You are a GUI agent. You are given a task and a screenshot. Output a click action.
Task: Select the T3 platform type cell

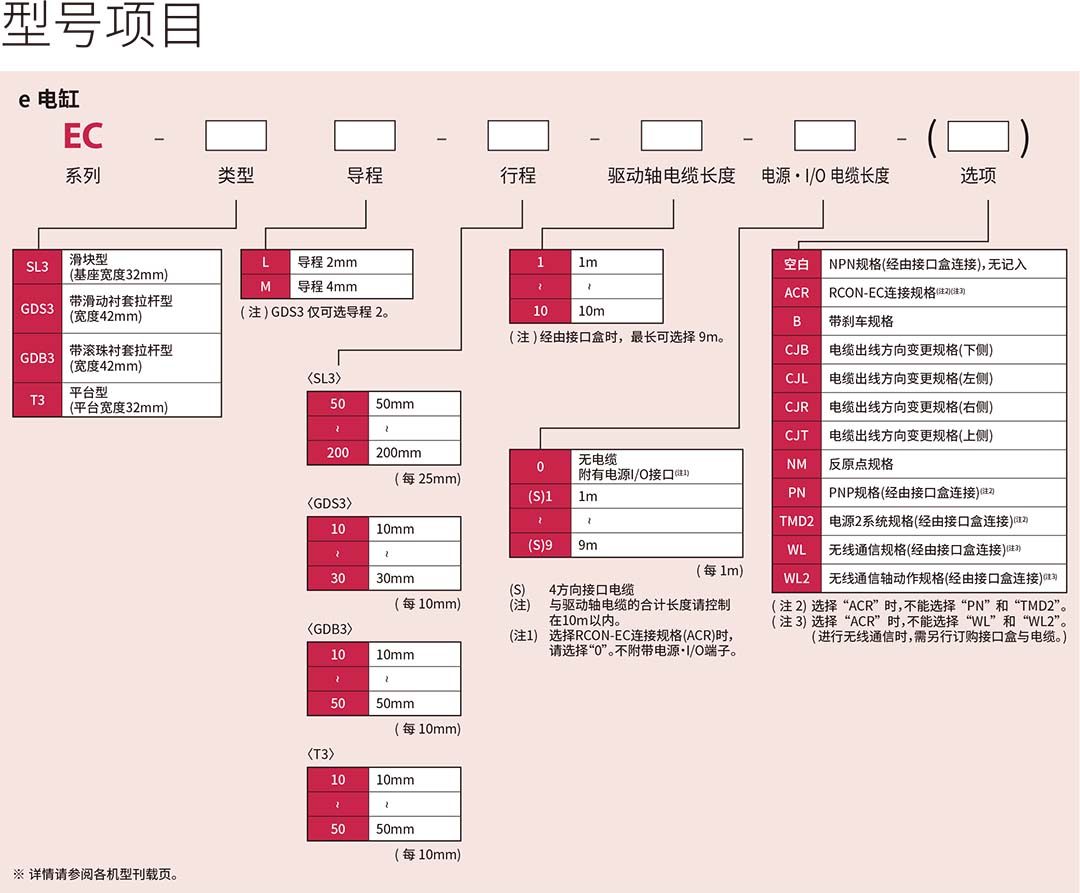click(37, 400)
